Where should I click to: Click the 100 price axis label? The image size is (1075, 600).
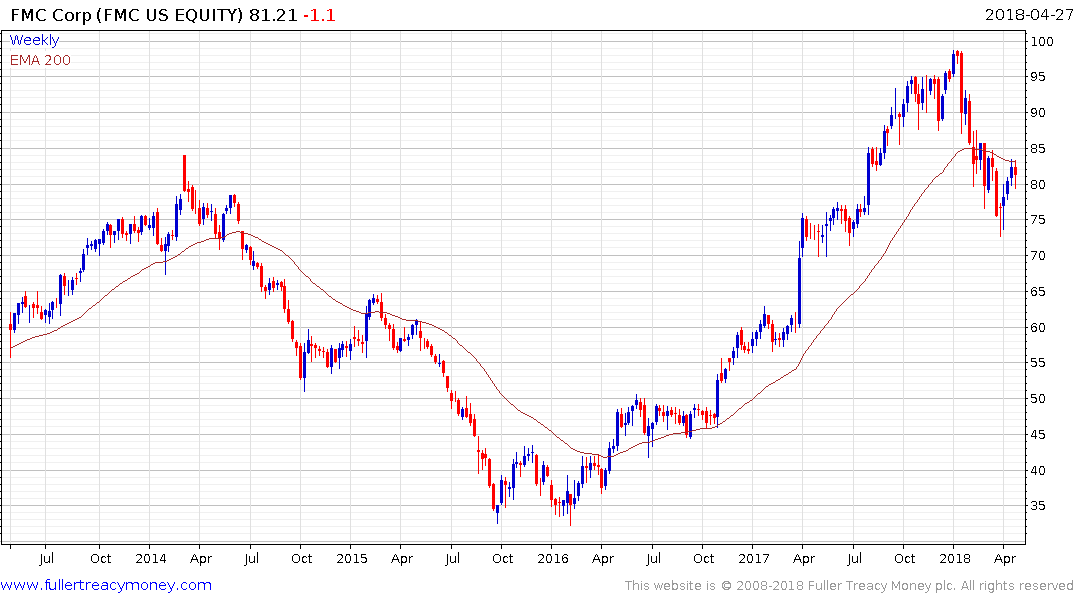pyautogui.click(x=1042, y=42)
